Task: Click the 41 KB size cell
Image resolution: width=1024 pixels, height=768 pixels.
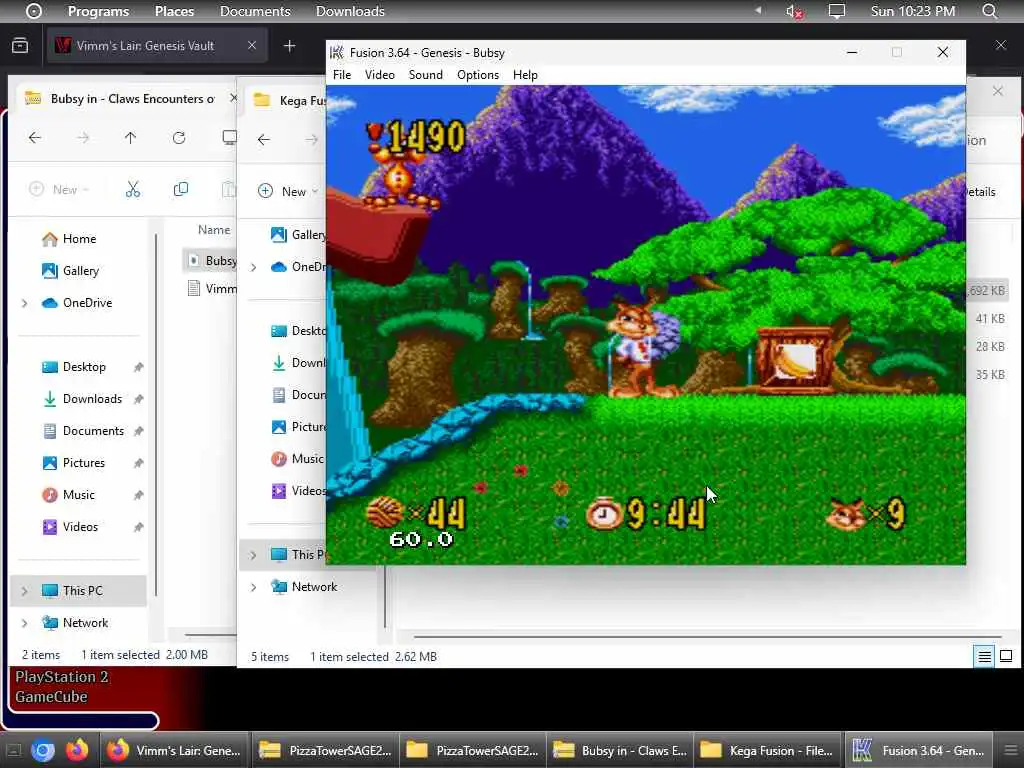Action: [990, 319]
